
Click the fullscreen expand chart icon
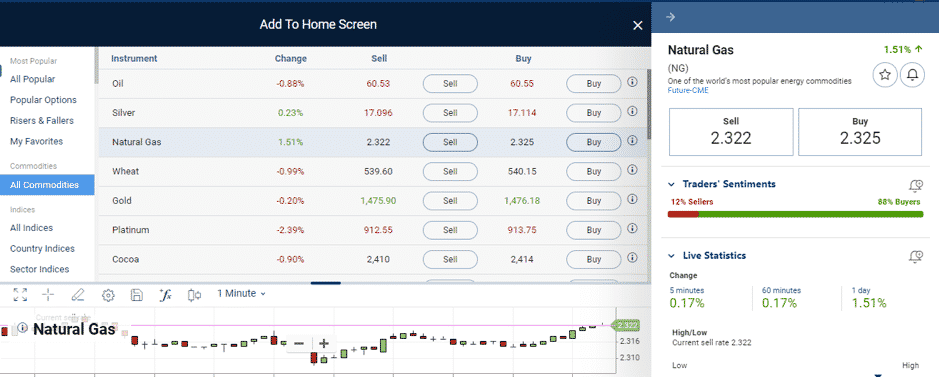click(20, 294)
